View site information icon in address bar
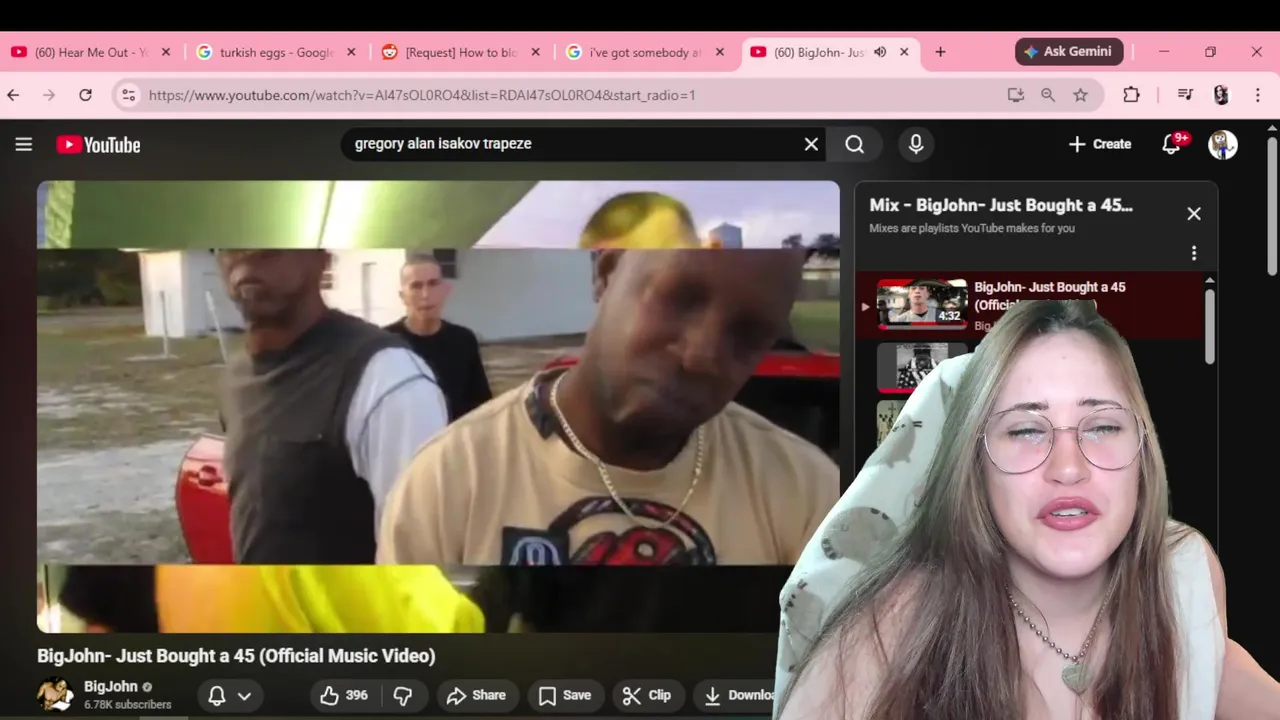 [128, 95]
